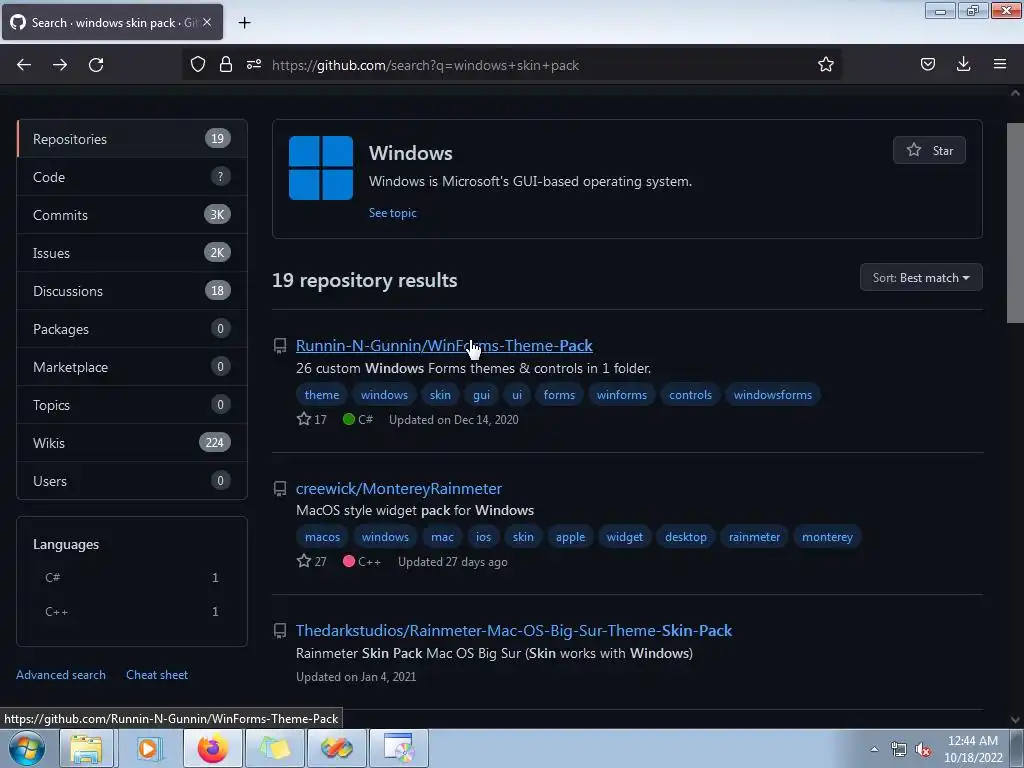The width and height of the screenshot is (1024, 768).
Task: Click the 'theme' topic tag
Action: click(x=322, y=394)
